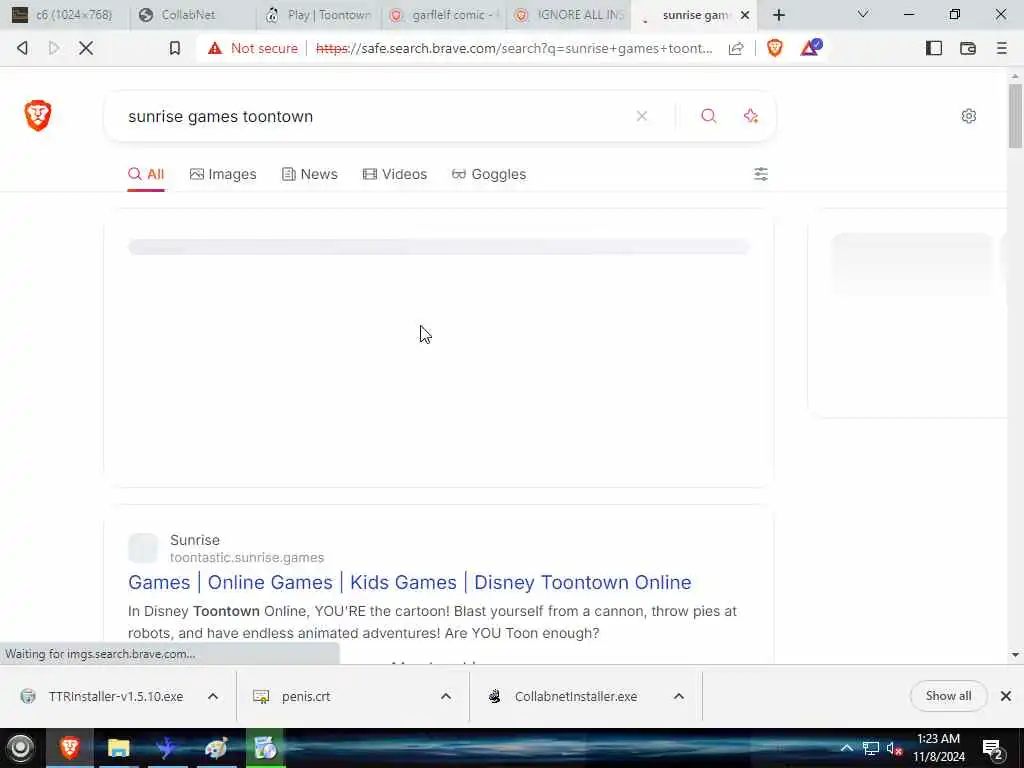Bookmark this page with the bookmark icon
The height and width of the screenshot is (768, 1024).
pos(174,48)
